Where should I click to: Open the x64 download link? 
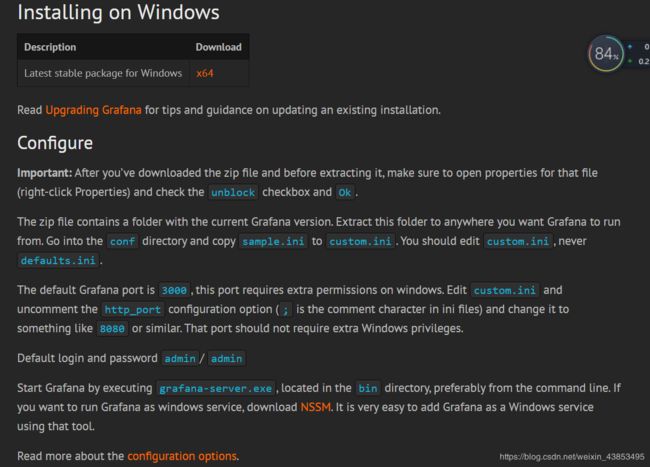(205, 73)
